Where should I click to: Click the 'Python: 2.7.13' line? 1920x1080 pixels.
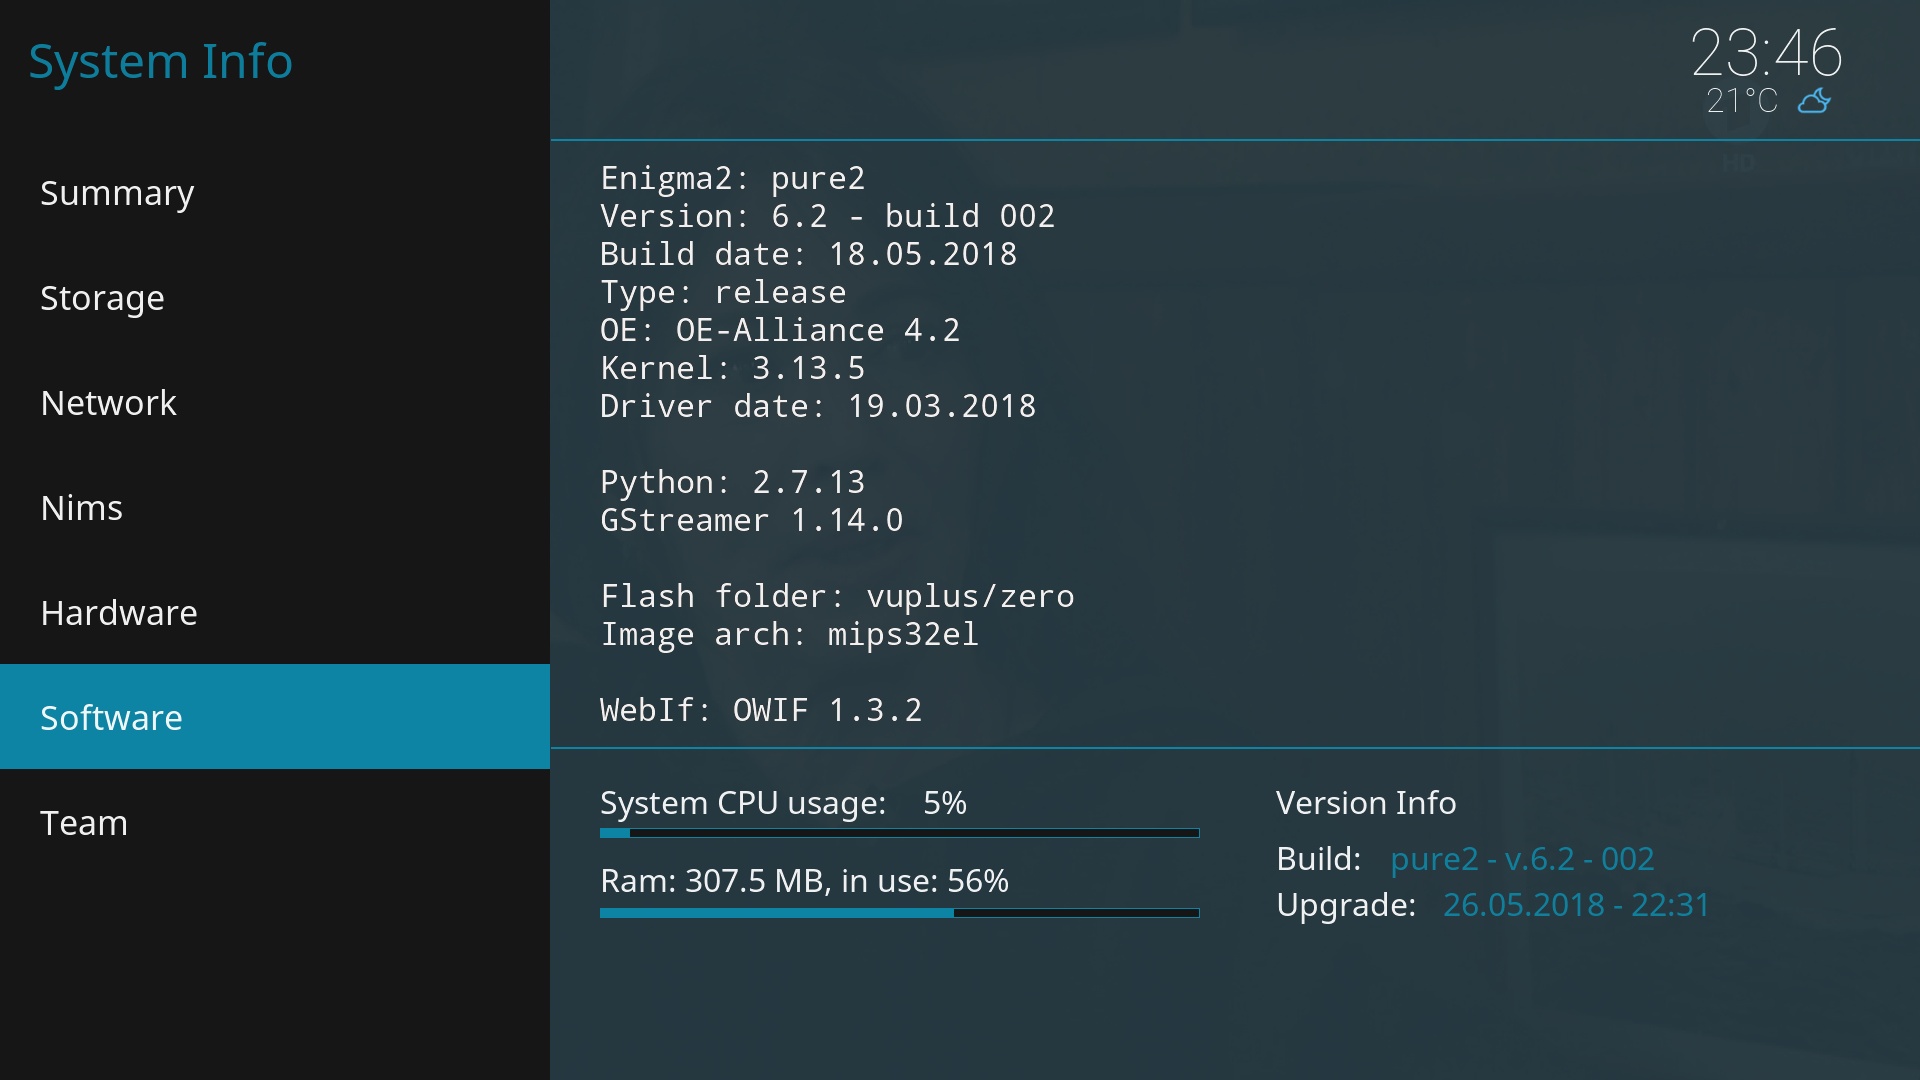tap(732, 482)
